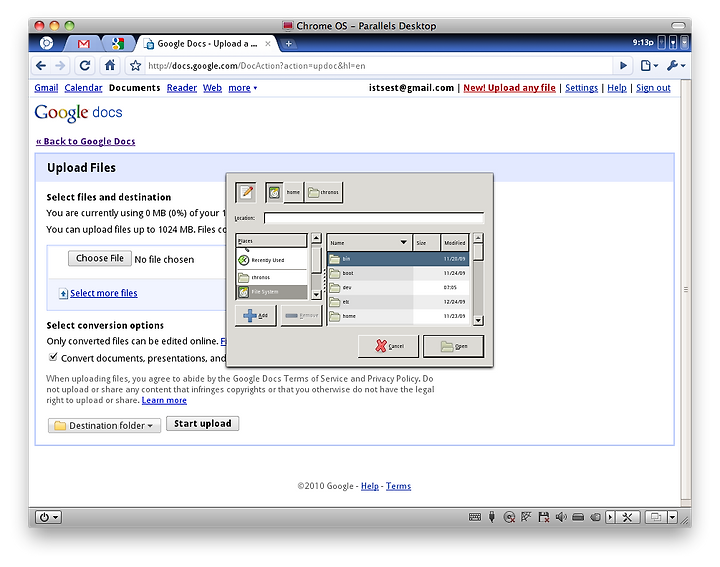This screenshot has width=720, height=567.
Task: Click Open in file dialog
Action: 453,346
